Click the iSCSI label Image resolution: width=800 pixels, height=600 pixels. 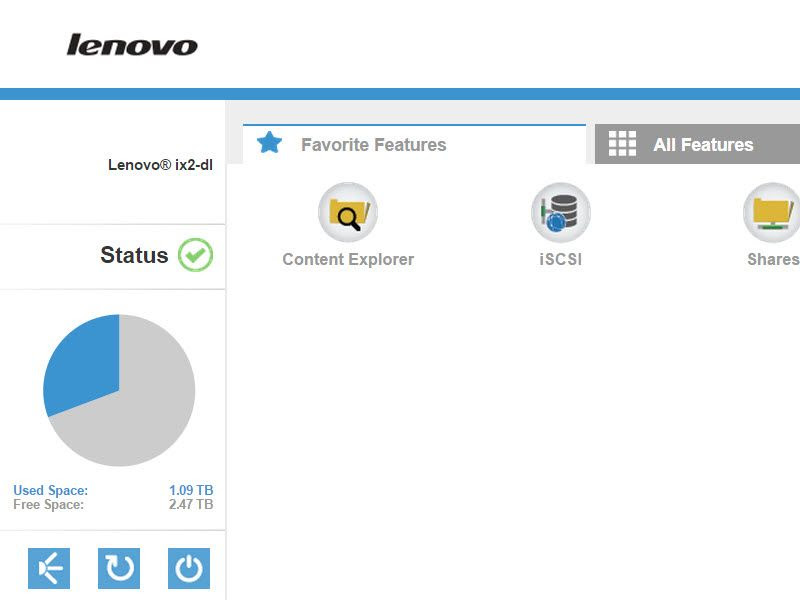click(x=561, y=259)
